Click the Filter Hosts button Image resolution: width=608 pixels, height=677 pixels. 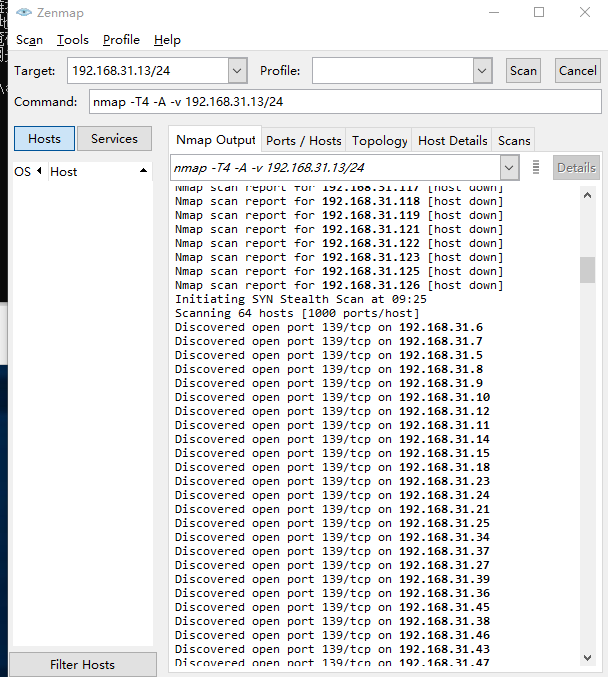[x=82, y=664]
